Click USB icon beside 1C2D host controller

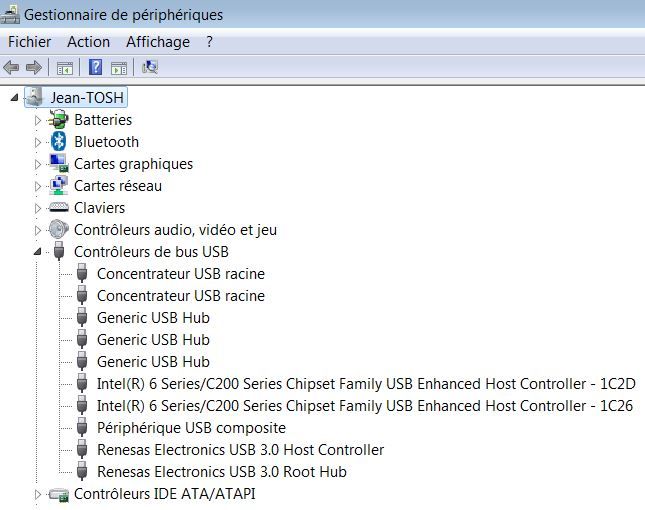tap(82, 383)
